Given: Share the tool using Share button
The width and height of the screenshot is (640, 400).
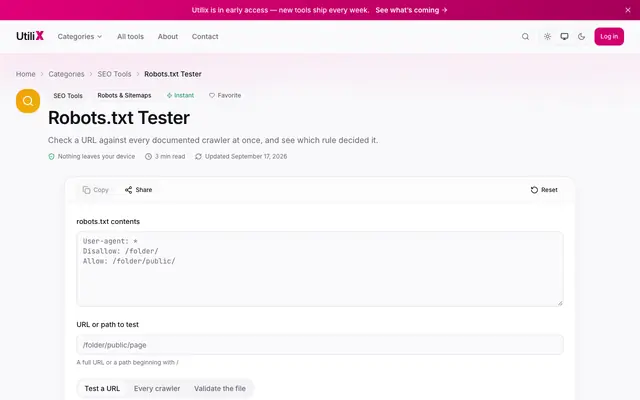Looking at the screenshot, I should coord(138,190).
